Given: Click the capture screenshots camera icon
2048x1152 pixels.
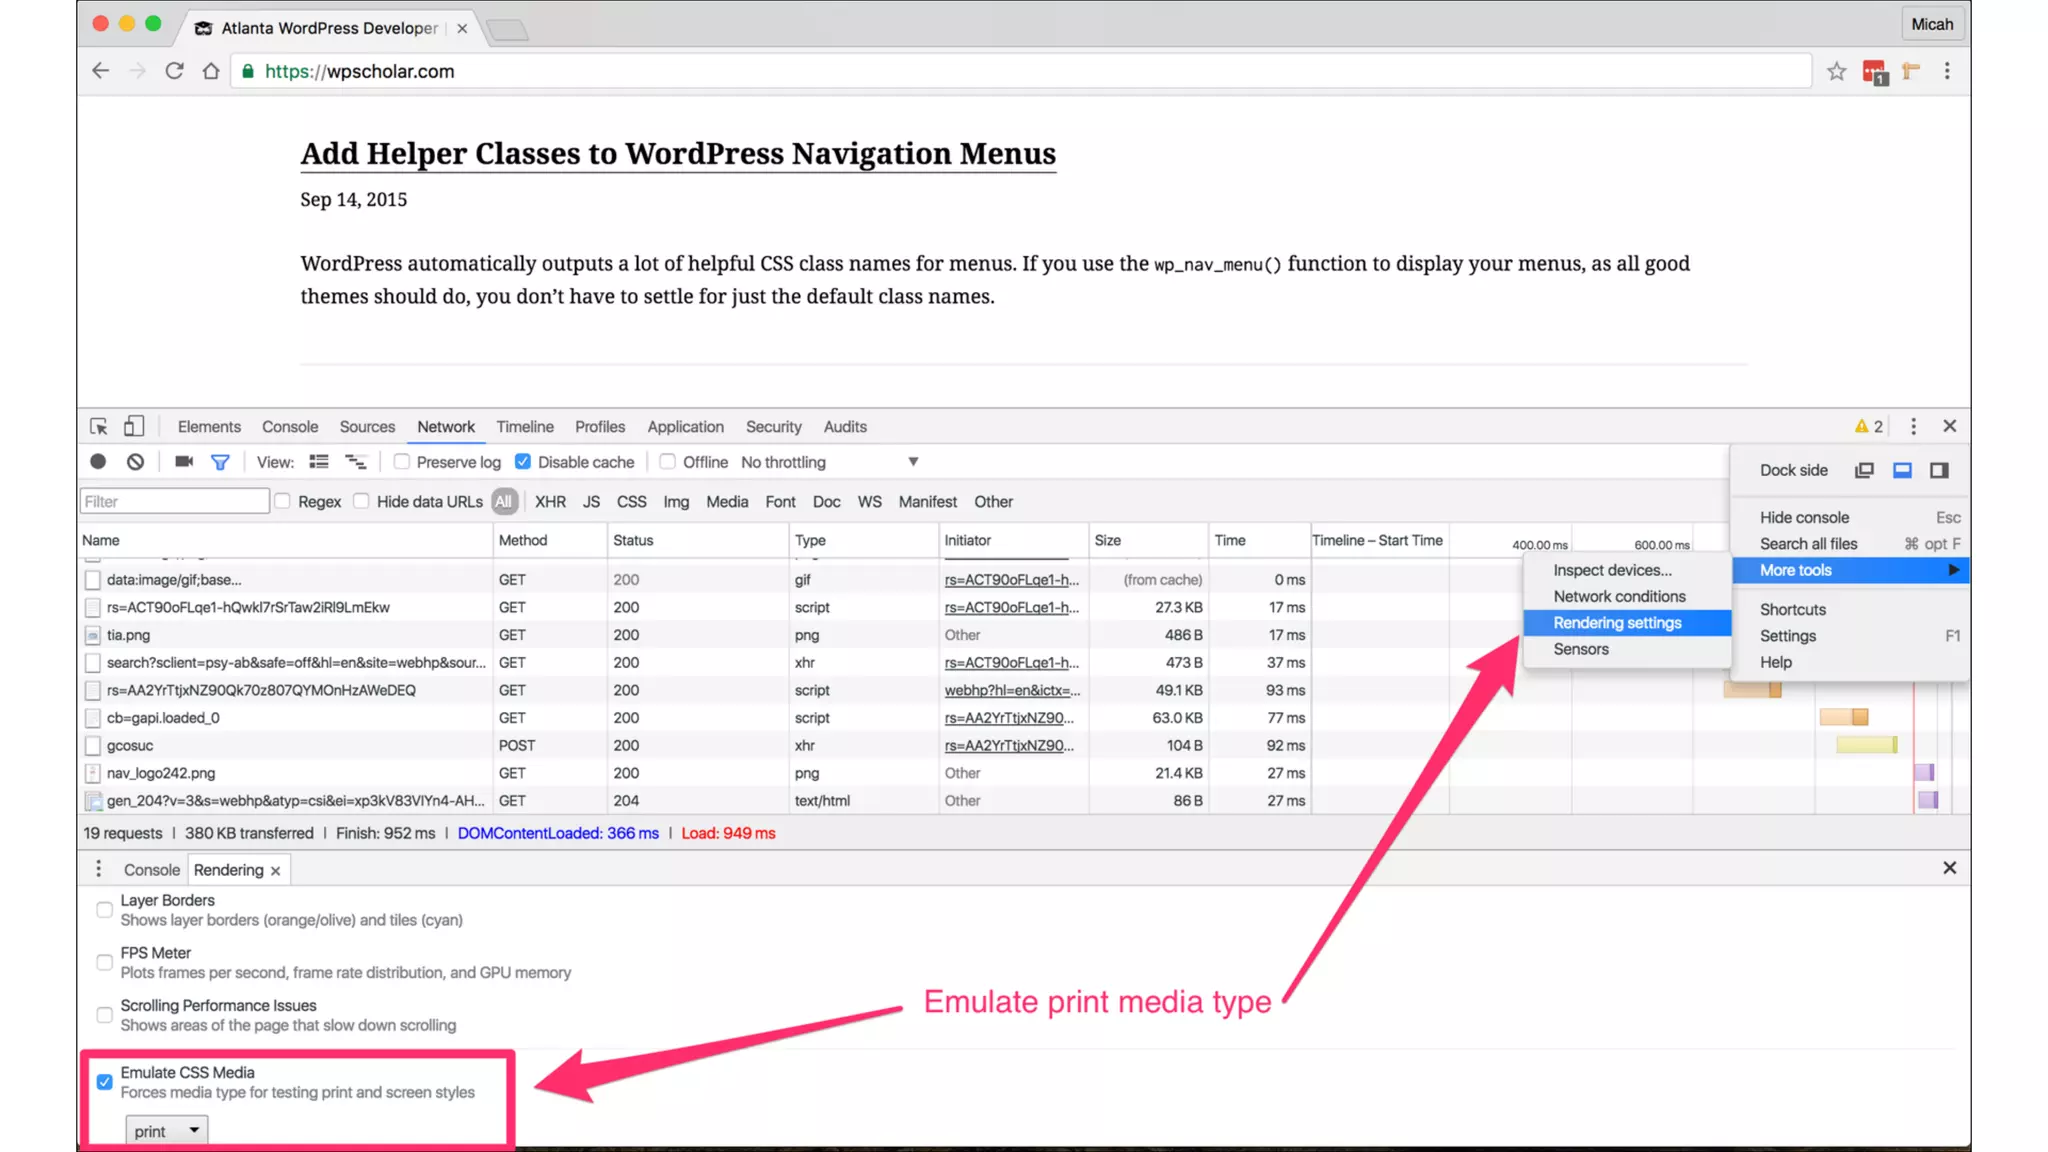Looking at the screenshot, I should [x=184, y=462].
